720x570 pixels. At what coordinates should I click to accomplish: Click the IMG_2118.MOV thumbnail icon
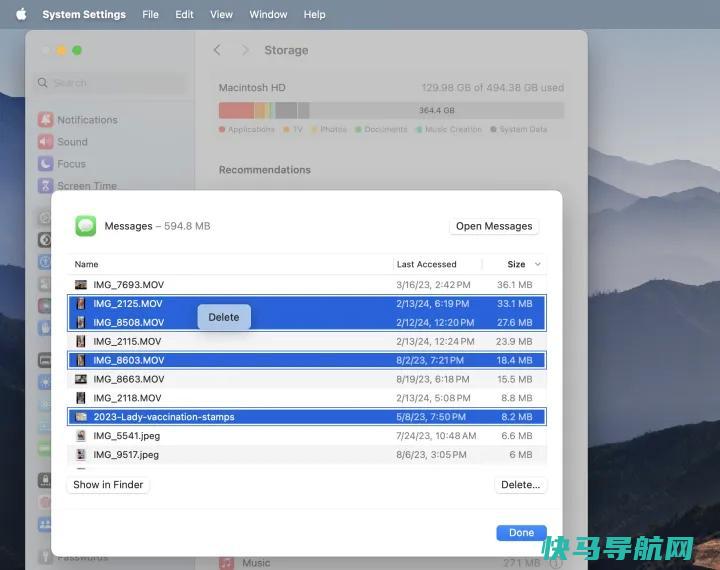pyautogui.click(x=81, y=398)
